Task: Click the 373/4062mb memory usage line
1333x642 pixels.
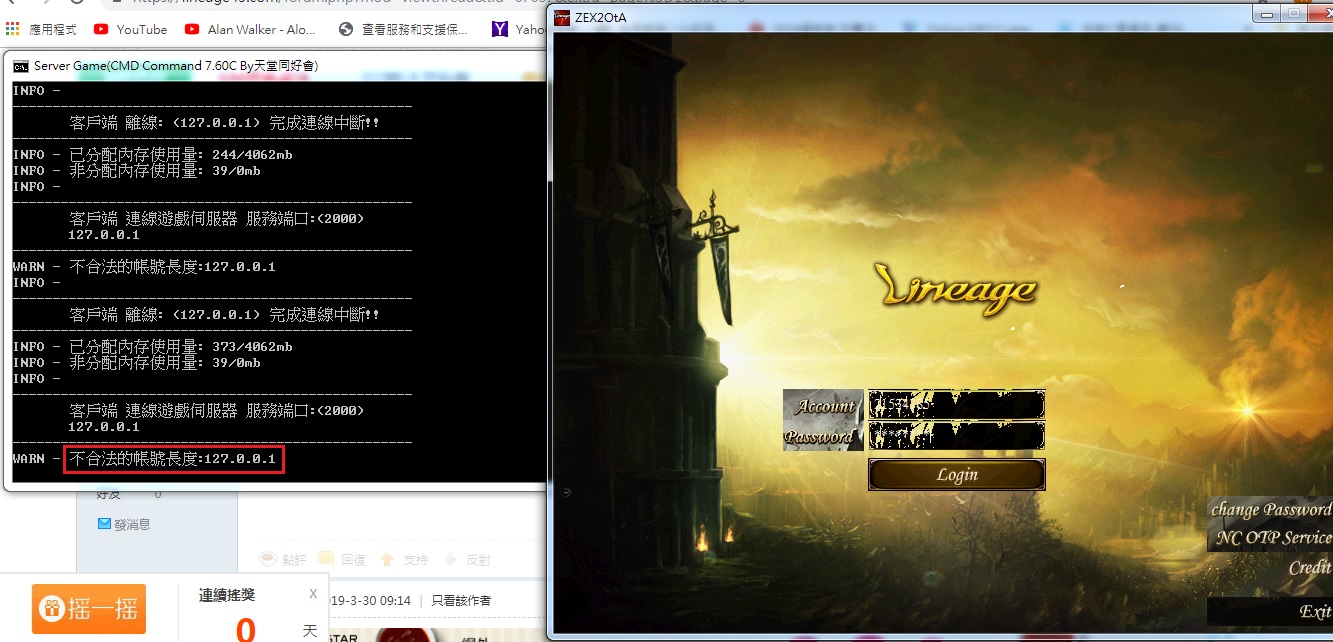Action: [x=152, y=347]
